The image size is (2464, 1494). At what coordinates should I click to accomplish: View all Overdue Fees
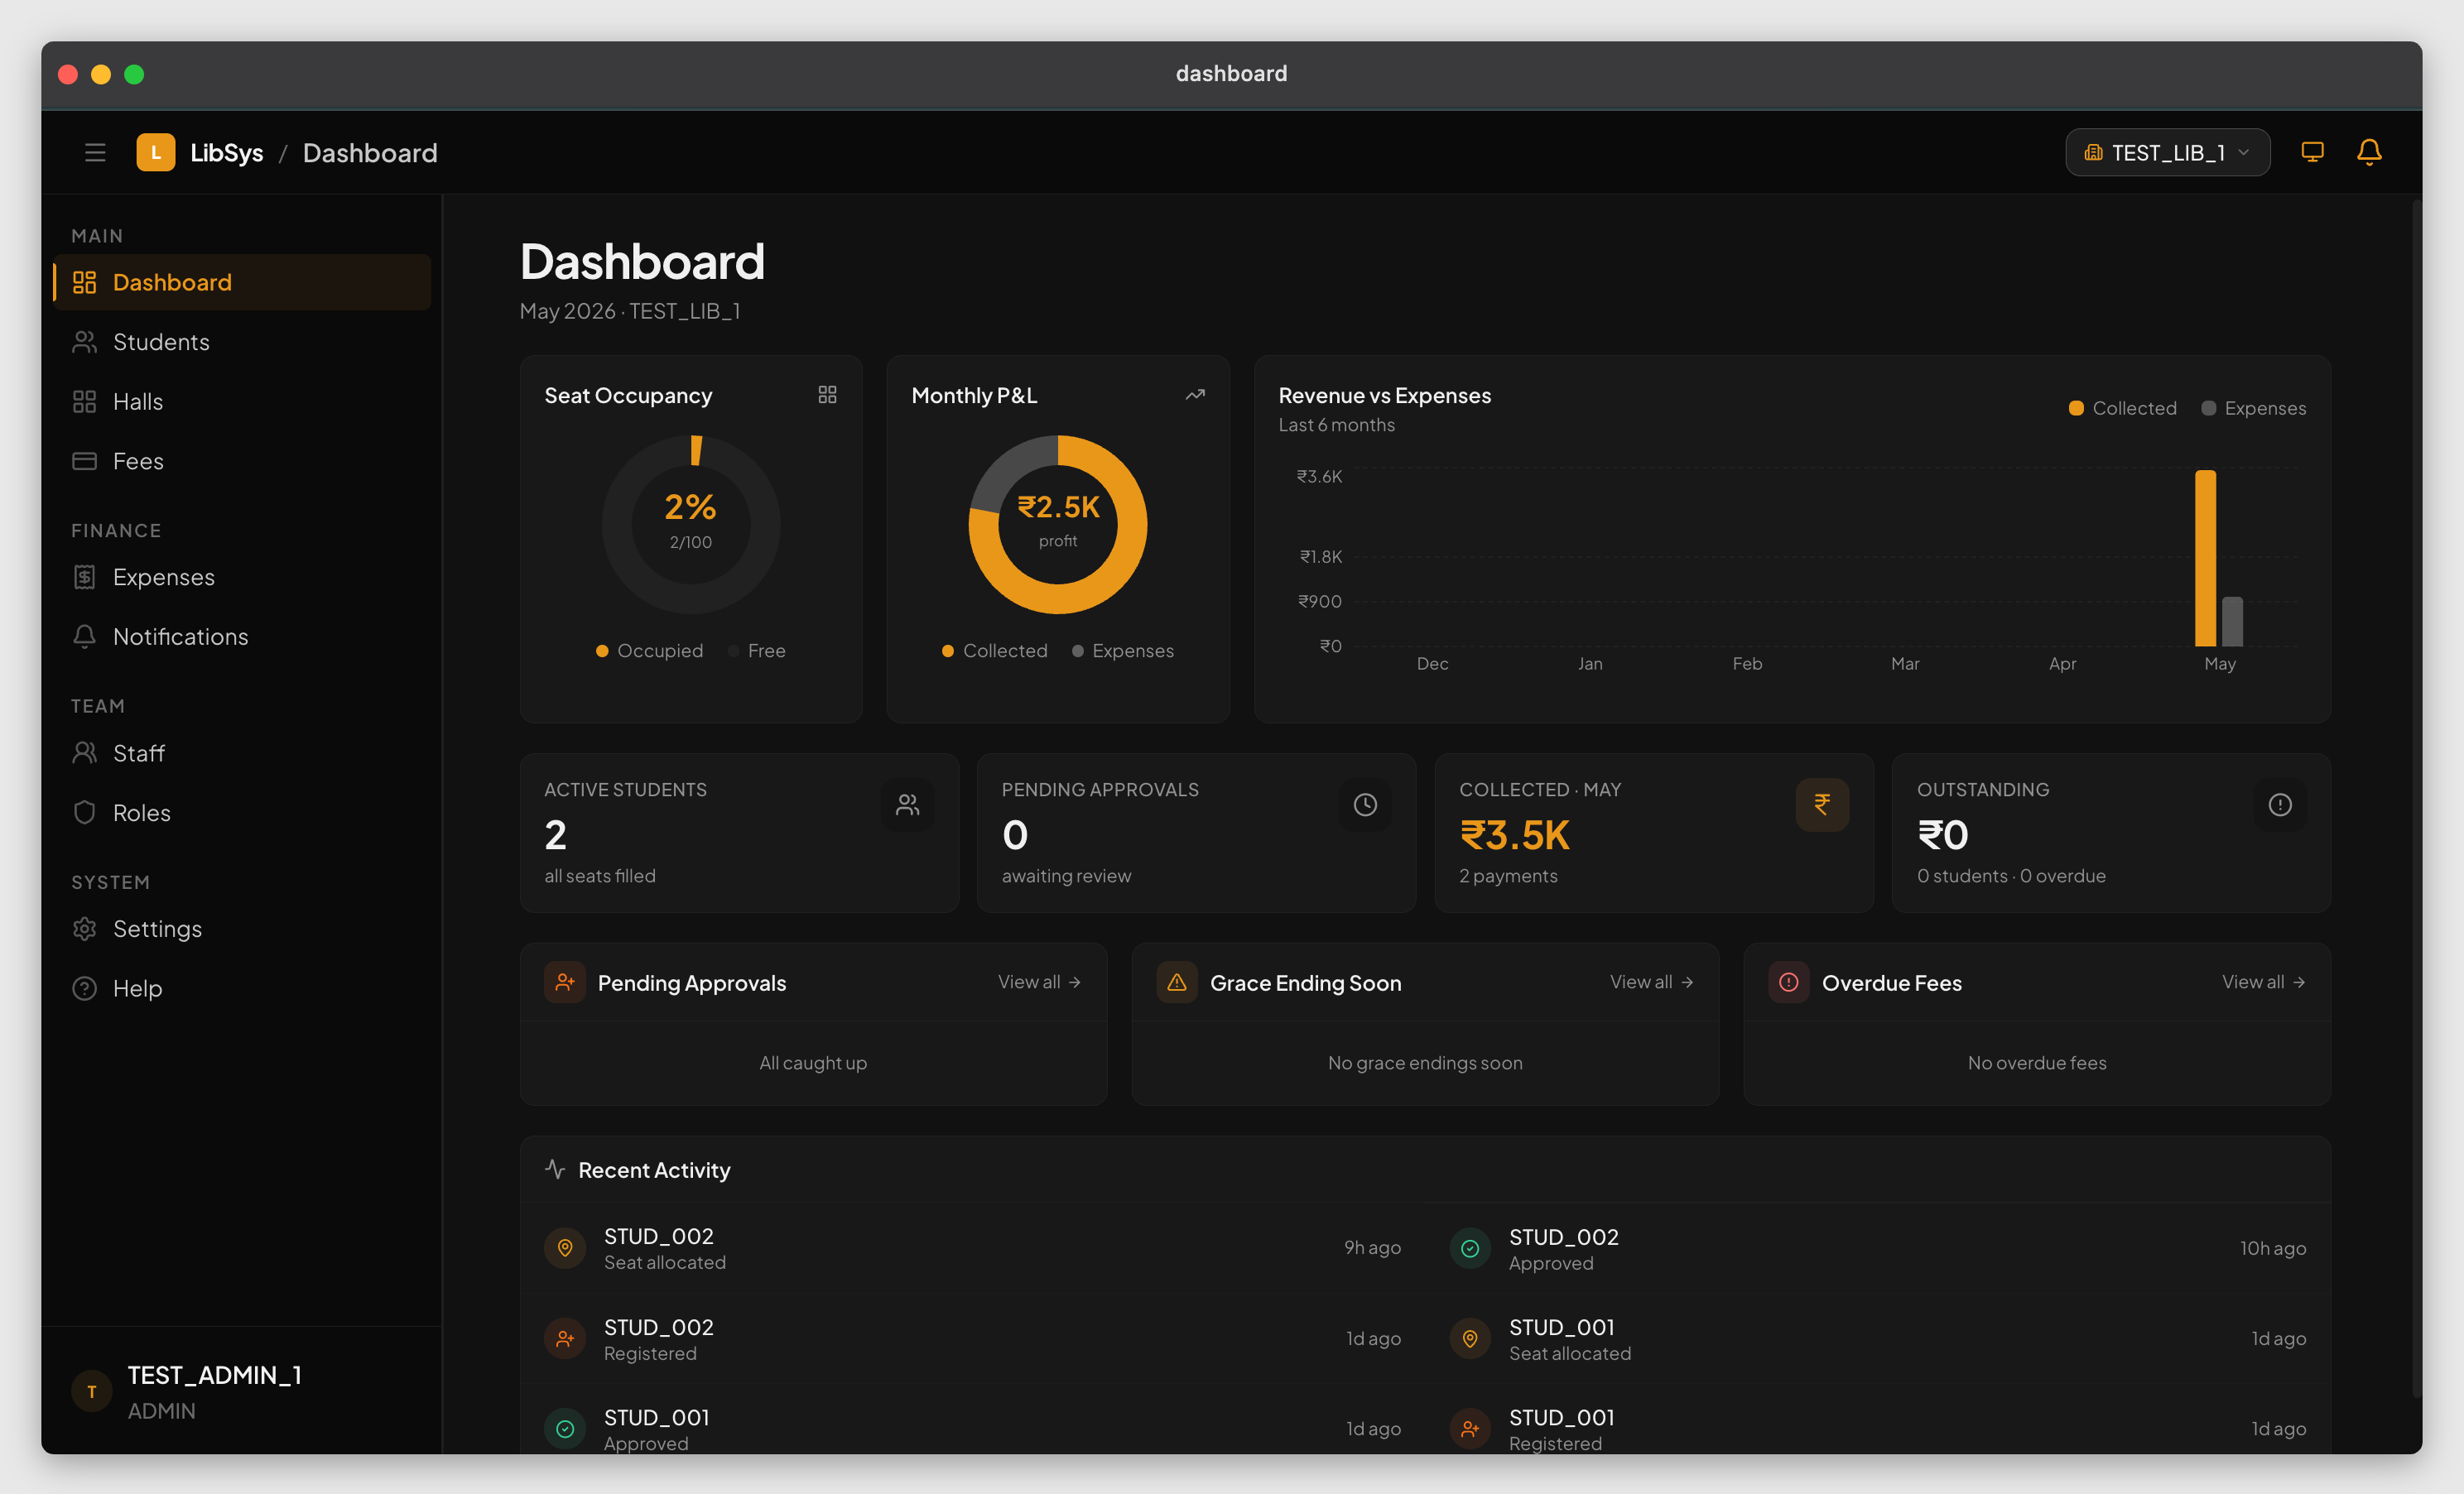coord(2264,982)
